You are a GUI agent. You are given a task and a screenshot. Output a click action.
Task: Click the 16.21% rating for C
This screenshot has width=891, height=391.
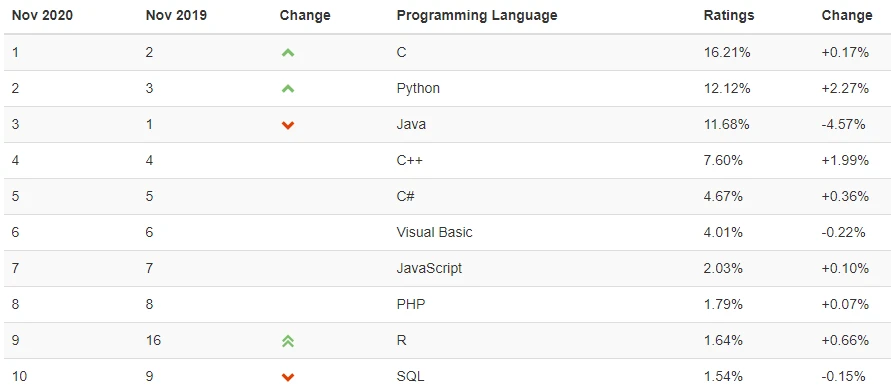point(727,52)
